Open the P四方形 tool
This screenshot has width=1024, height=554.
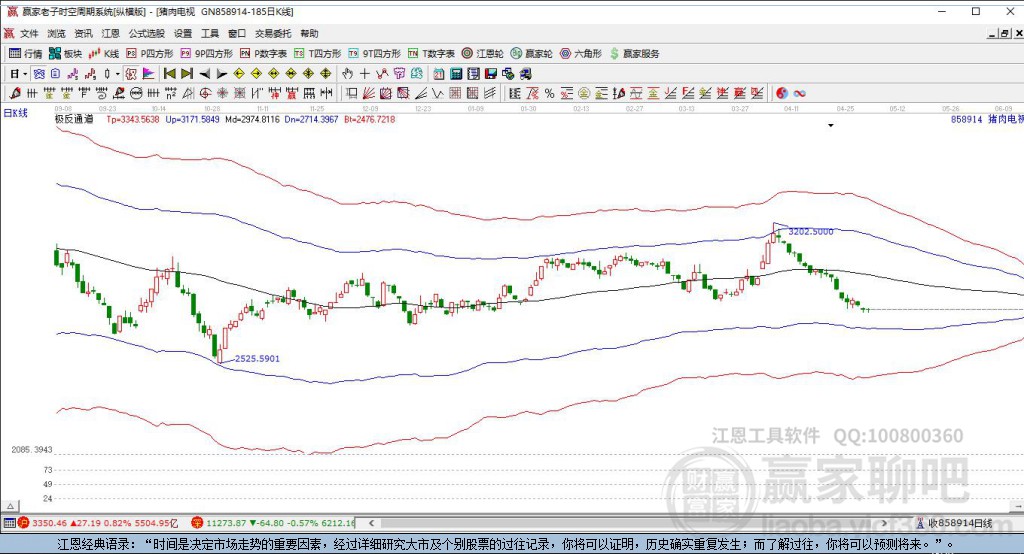pos(150,54)
